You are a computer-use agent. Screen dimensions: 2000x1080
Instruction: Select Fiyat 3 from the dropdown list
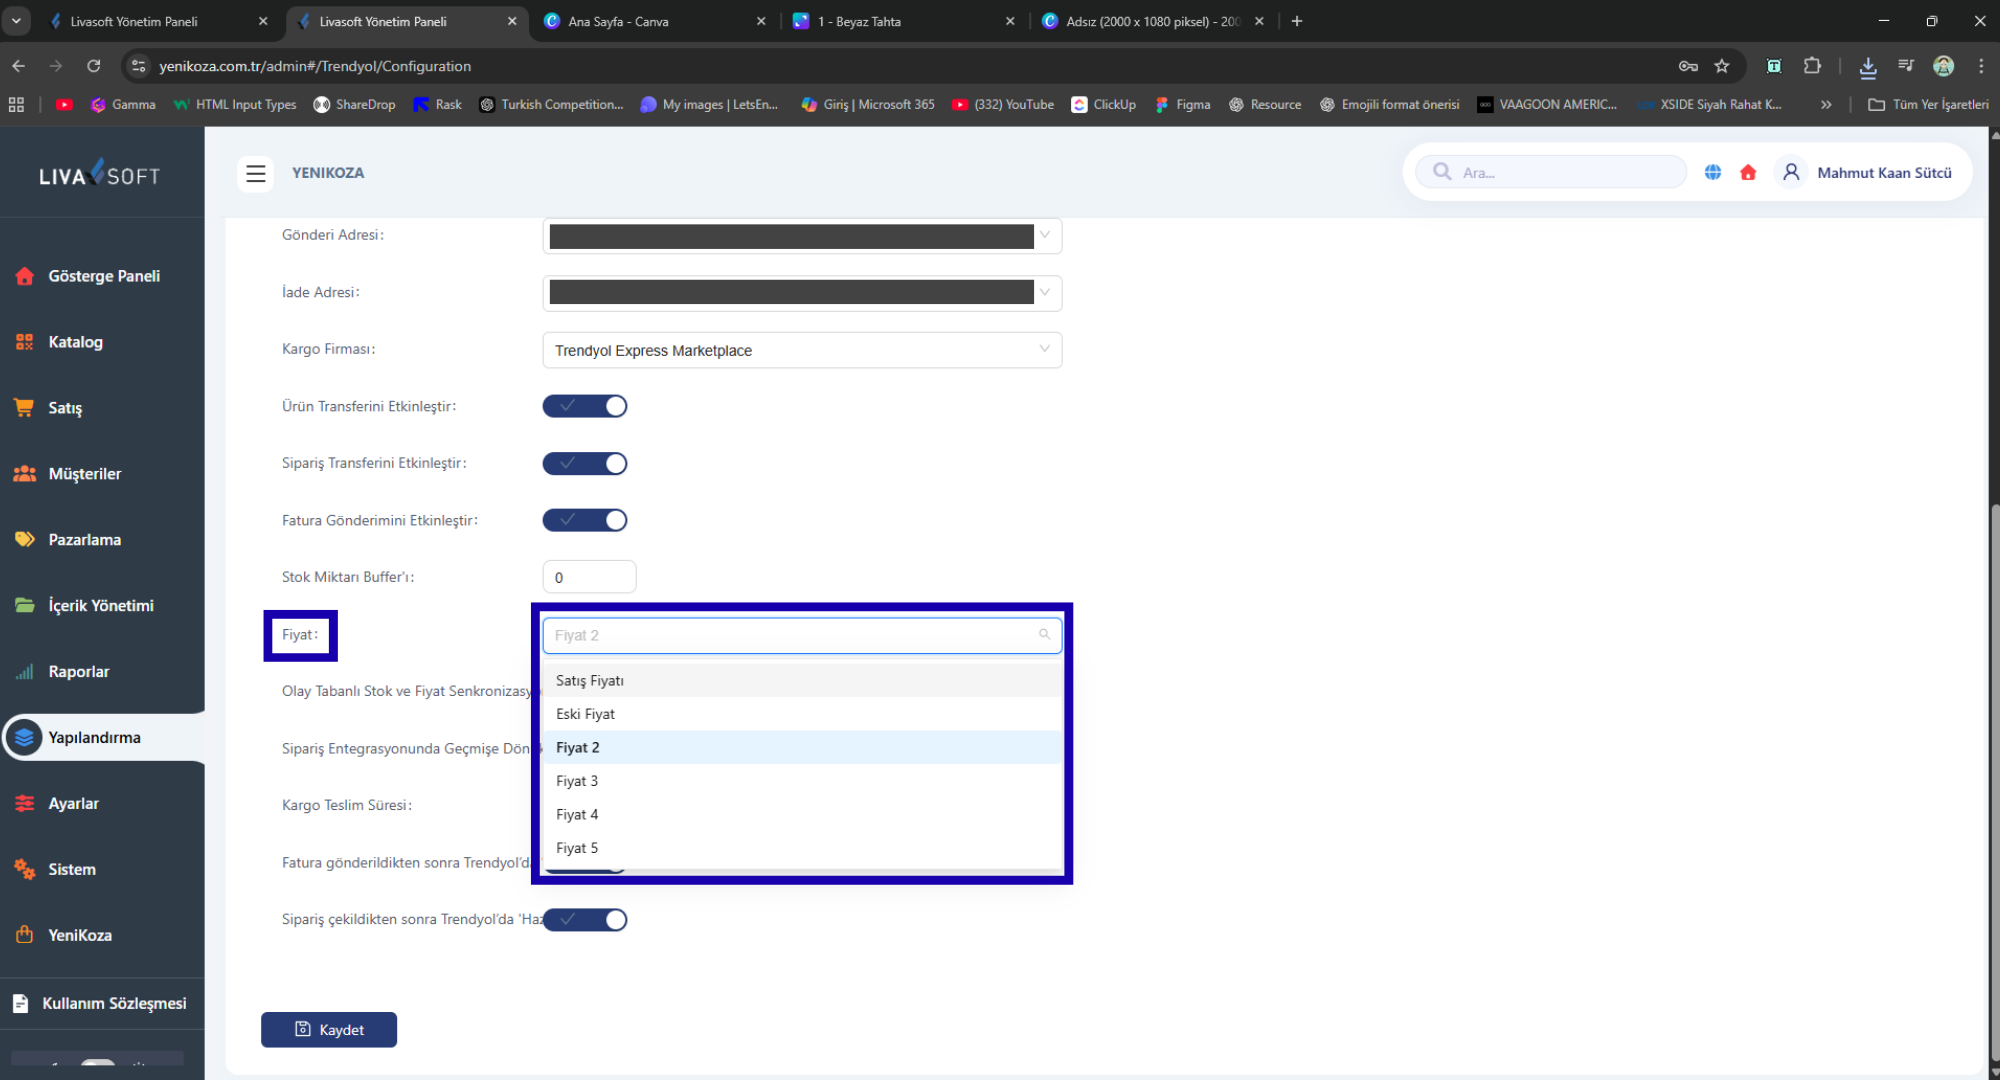click(577, 781)
